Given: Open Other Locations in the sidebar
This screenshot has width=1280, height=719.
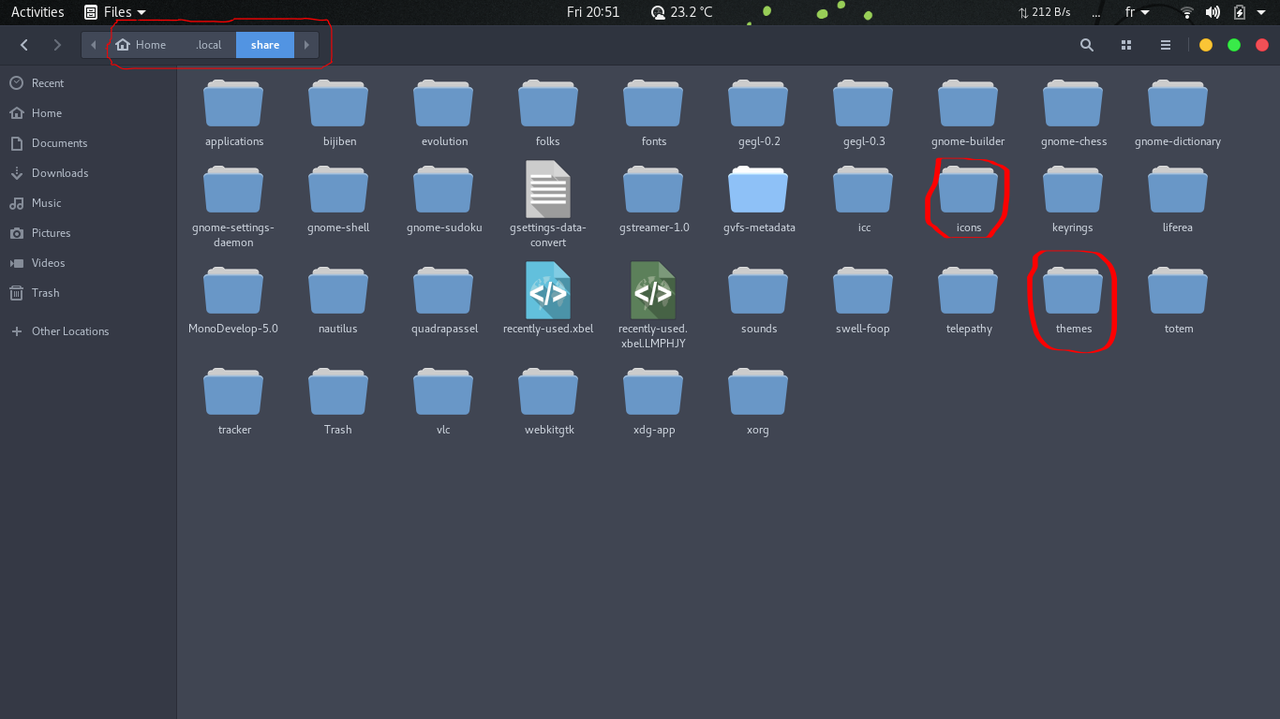Looking at the screenshot, I should tap(70, 331).
